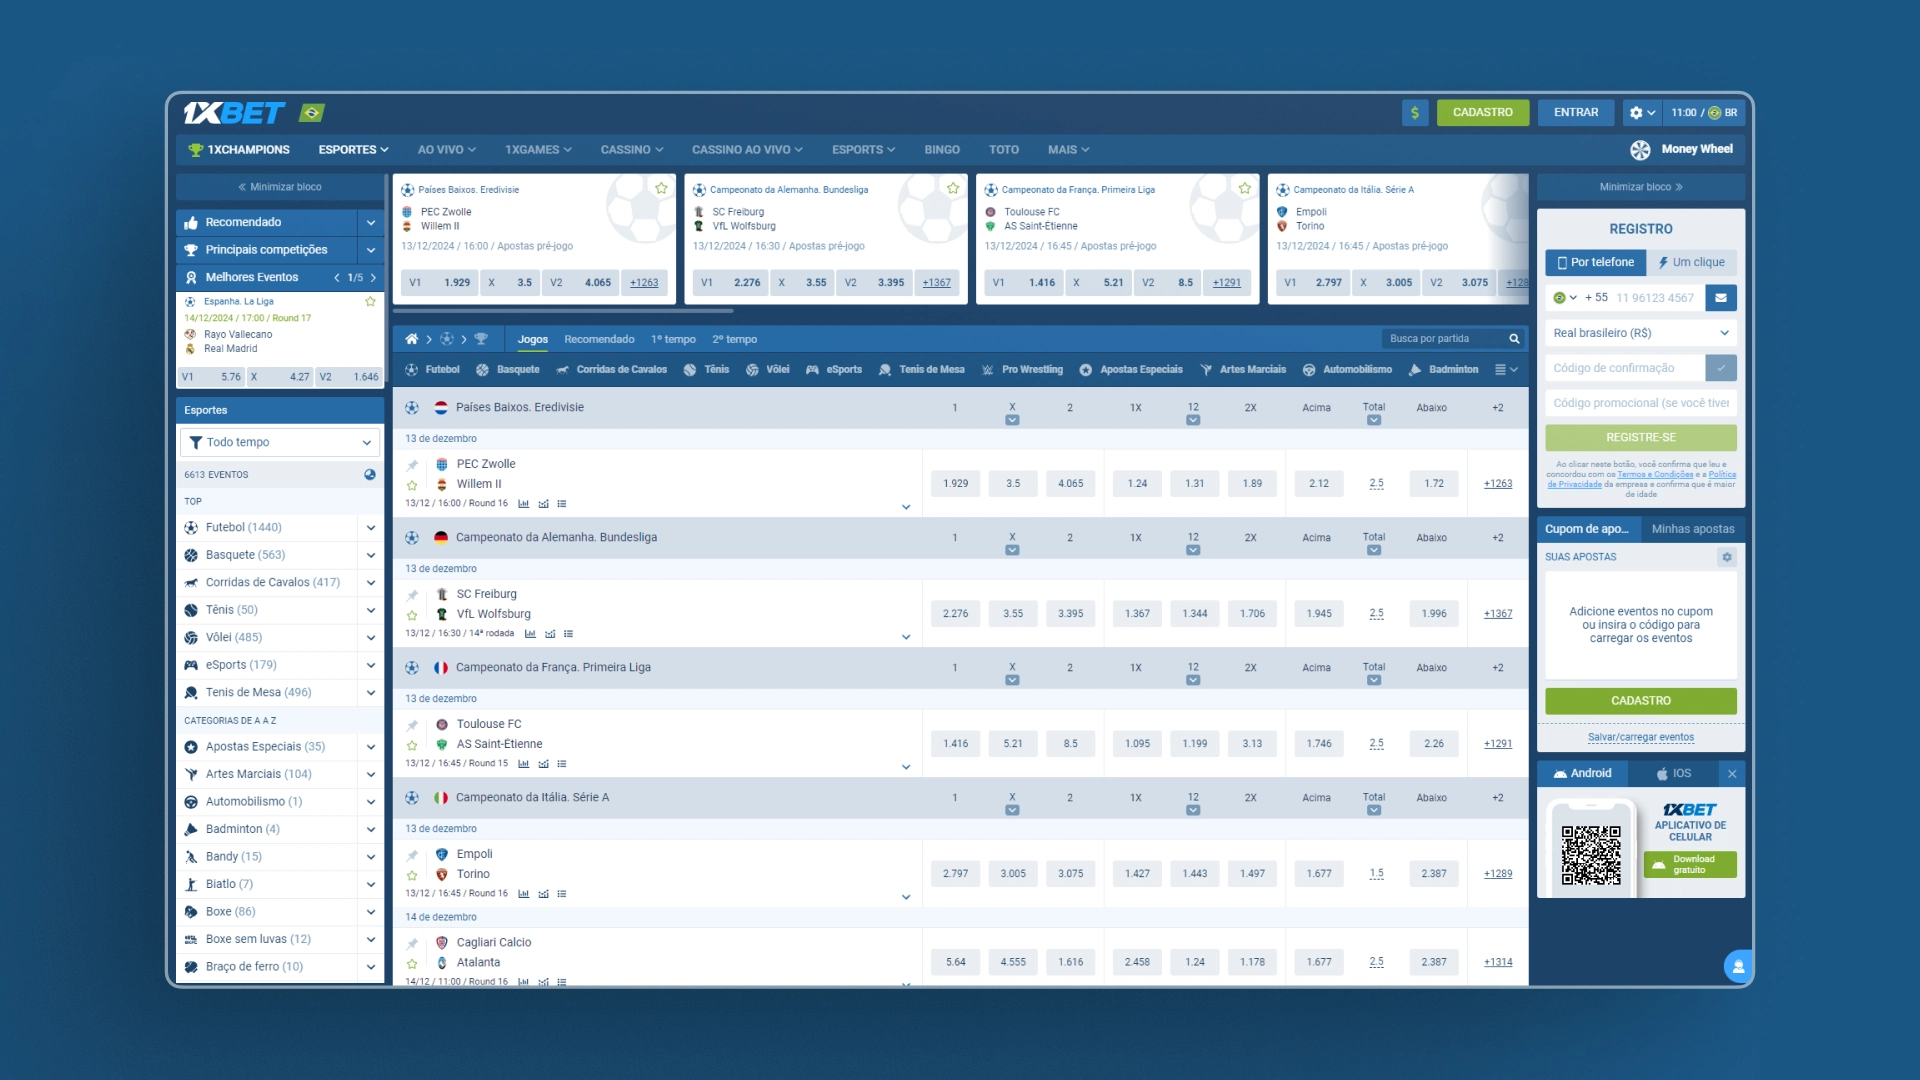1920x1080 pixels.
Task: Open AO VIVO menu
Action: coord(446,150)
